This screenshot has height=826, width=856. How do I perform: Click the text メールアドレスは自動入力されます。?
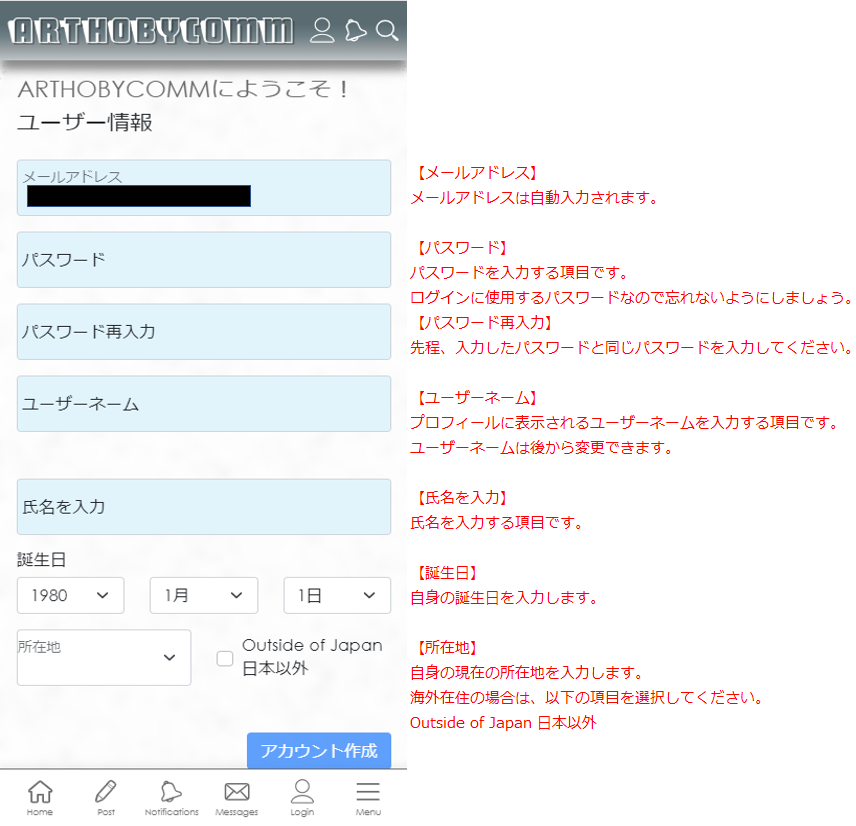[535, 198]
